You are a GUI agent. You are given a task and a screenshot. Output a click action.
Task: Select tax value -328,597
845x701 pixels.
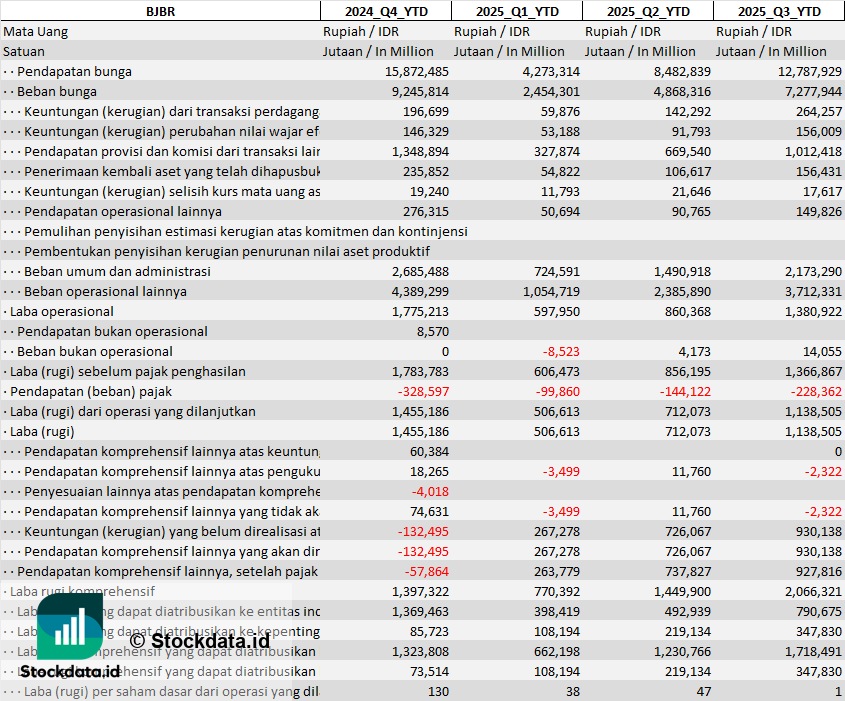tap(423, 391)
